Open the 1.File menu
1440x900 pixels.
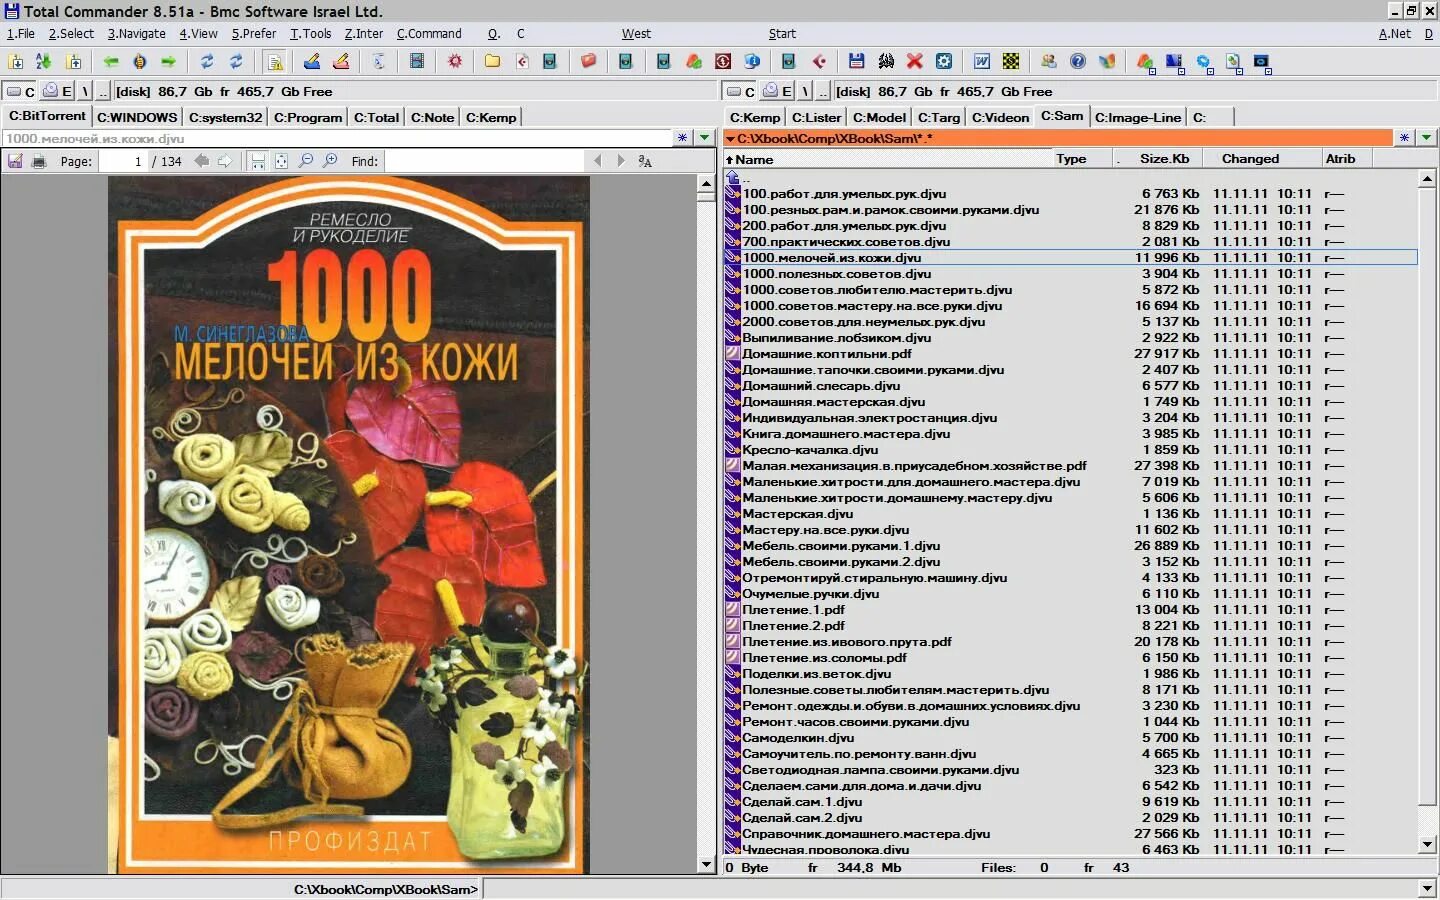(x=21, y=34)
